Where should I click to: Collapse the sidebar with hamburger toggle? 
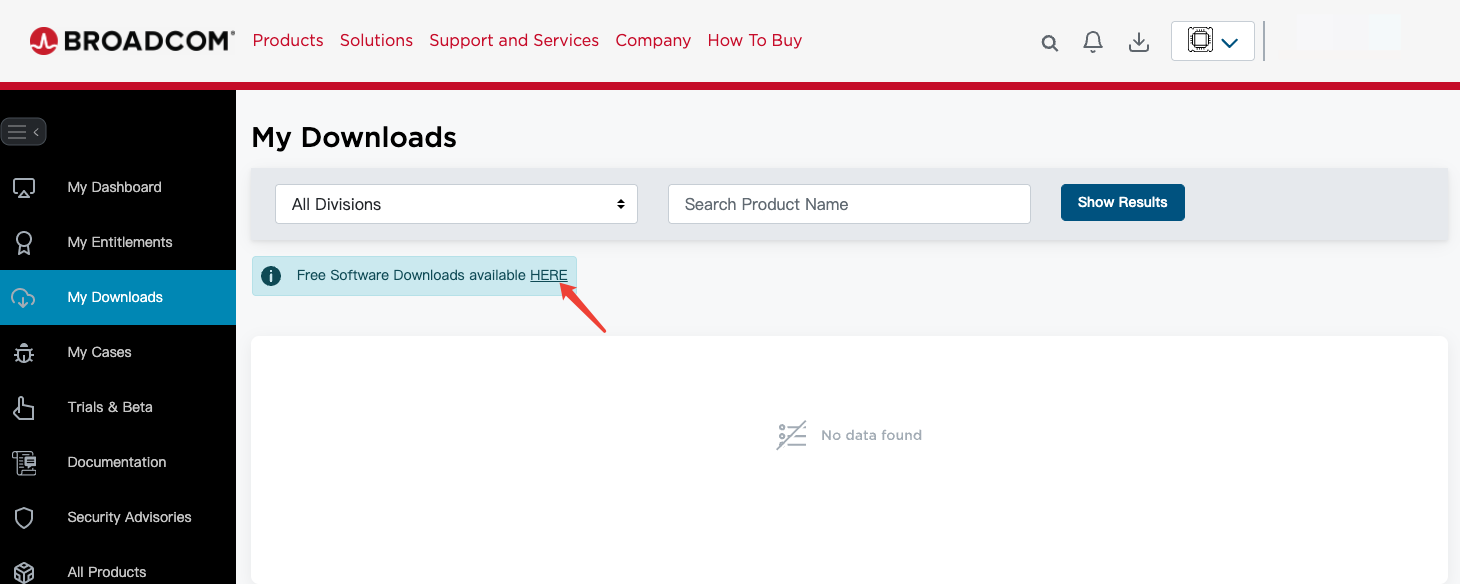[24, 132]
